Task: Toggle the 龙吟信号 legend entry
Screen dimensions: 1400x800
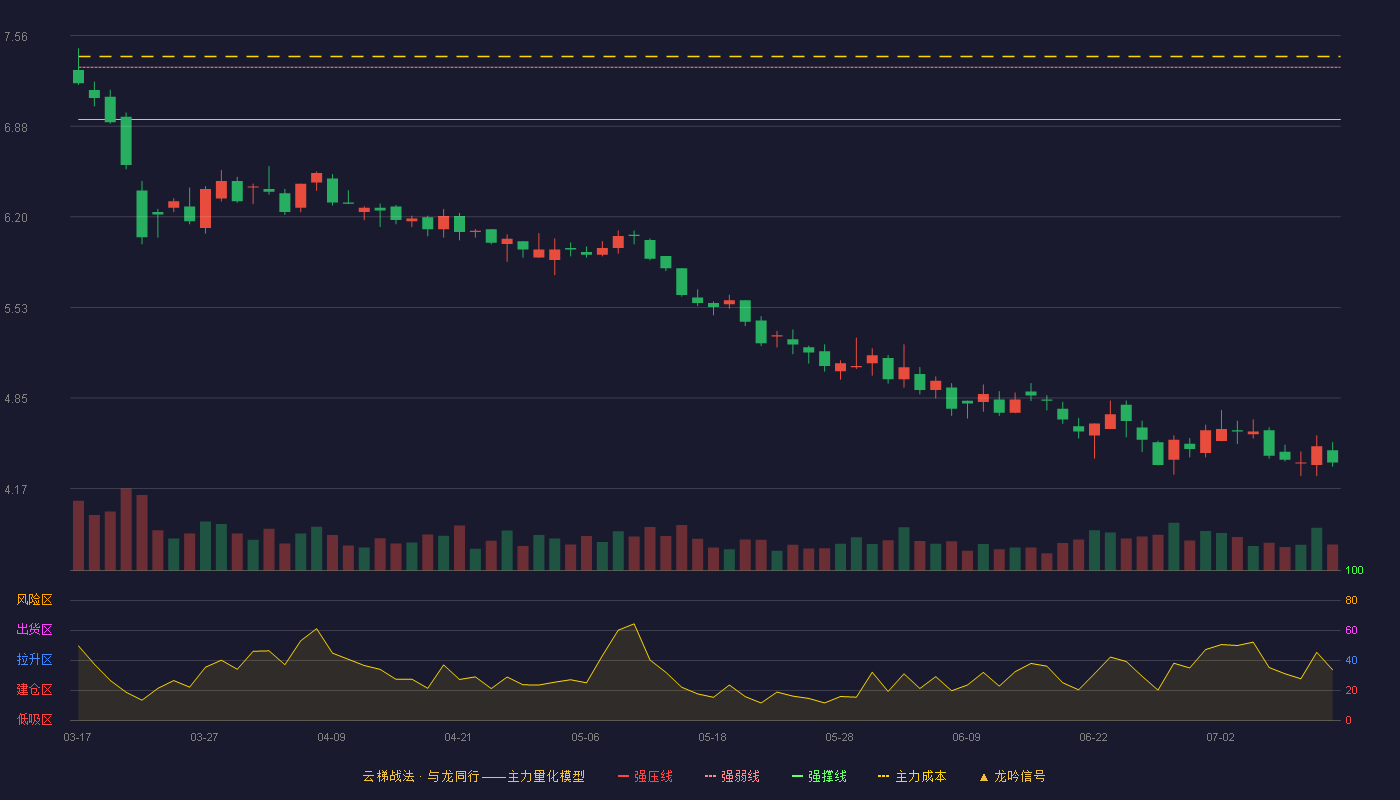Action: [1012, 776]
